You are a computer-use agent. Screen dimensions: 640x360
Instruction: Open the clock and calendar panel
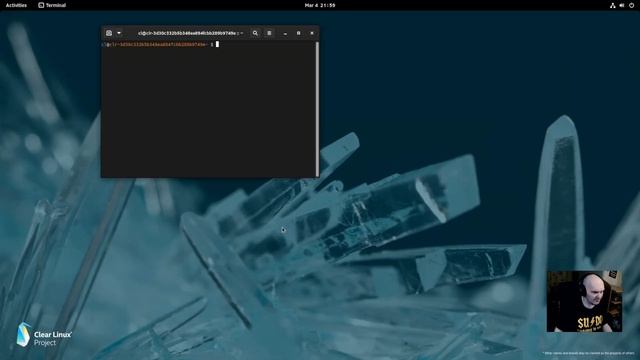[320, 5]
